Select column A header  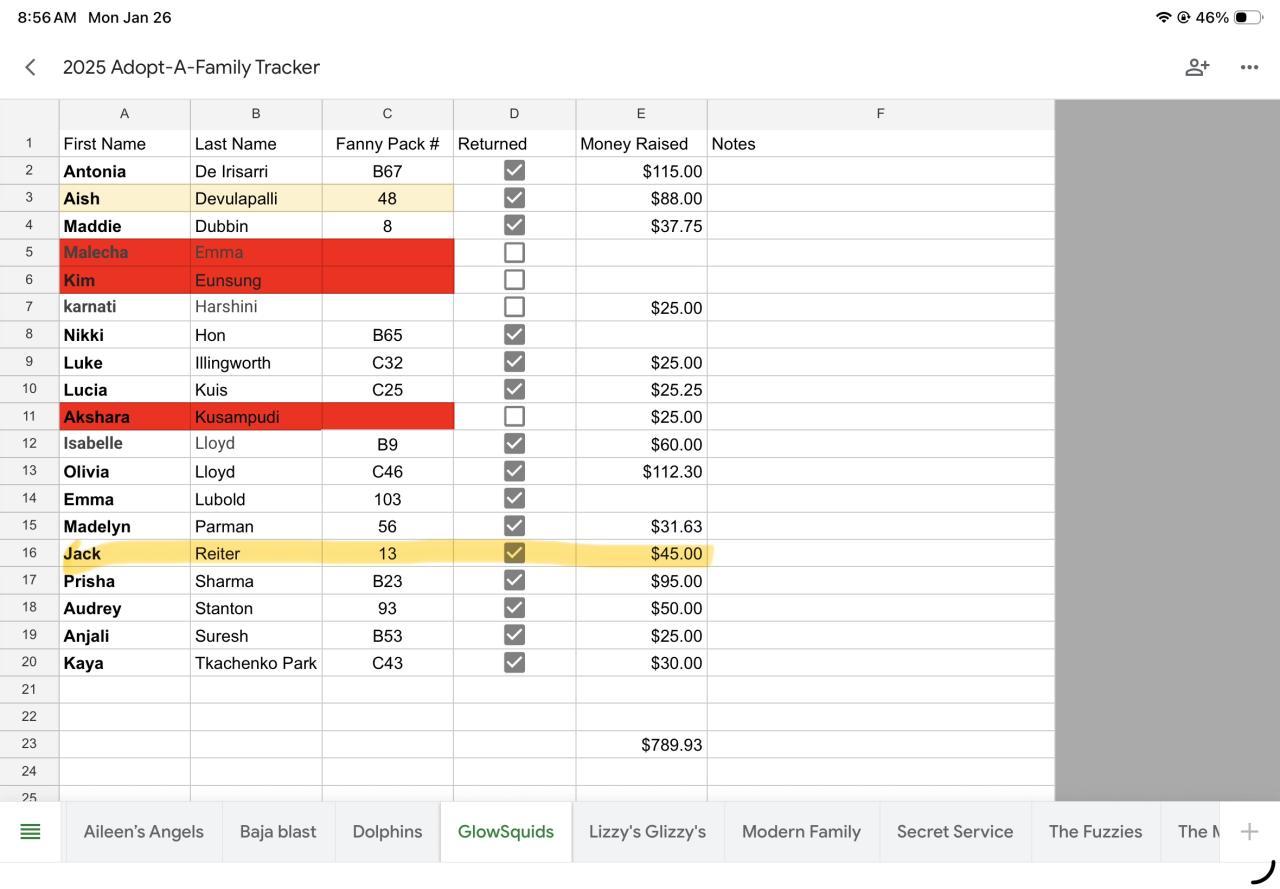(125, 114)
